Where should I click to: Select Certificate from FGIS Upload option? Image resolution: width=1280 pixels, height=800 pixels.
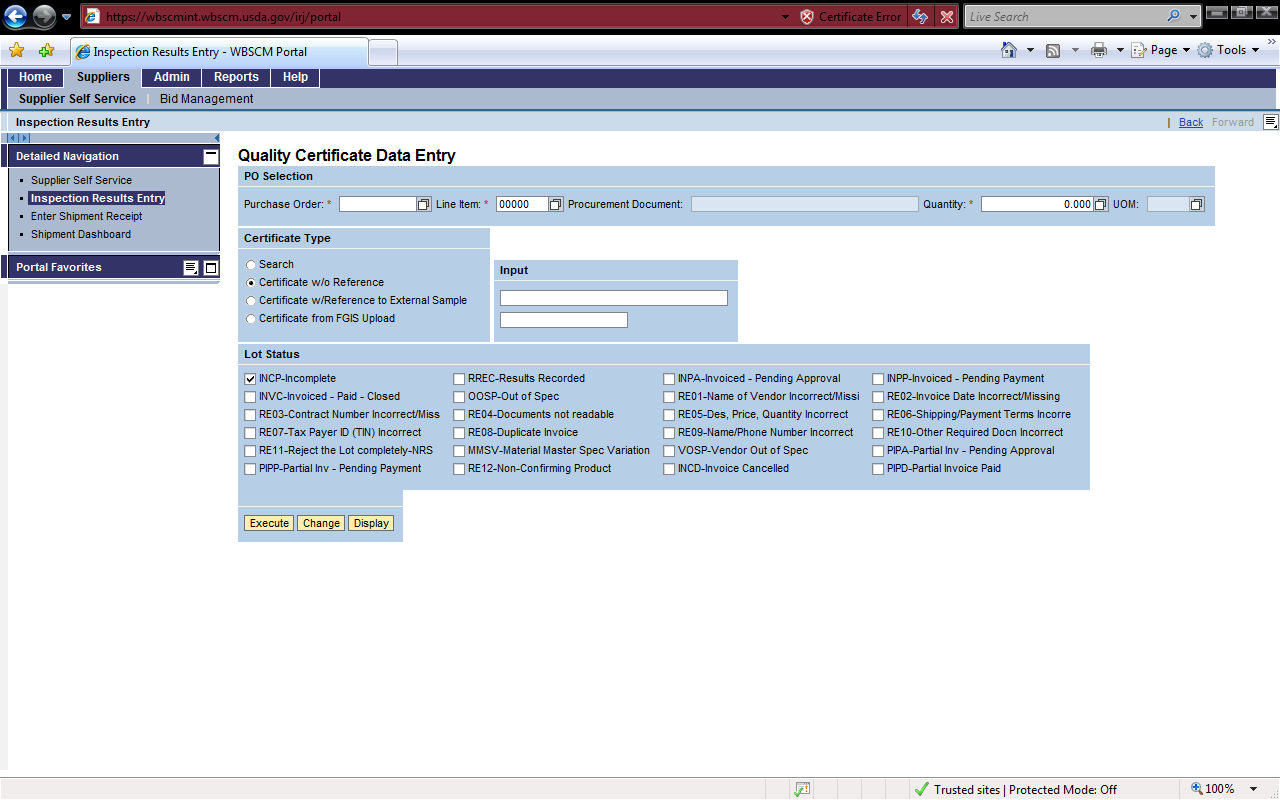click(x=251, y=319)
